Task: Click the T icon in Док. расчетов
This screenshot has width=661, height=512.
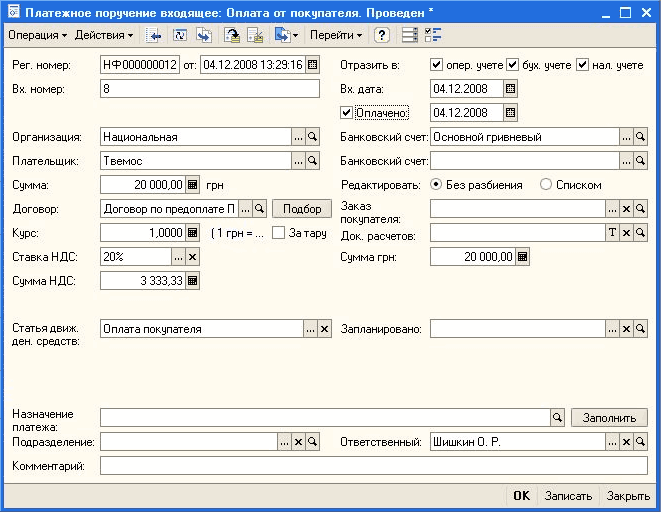Action: (613, 232)
